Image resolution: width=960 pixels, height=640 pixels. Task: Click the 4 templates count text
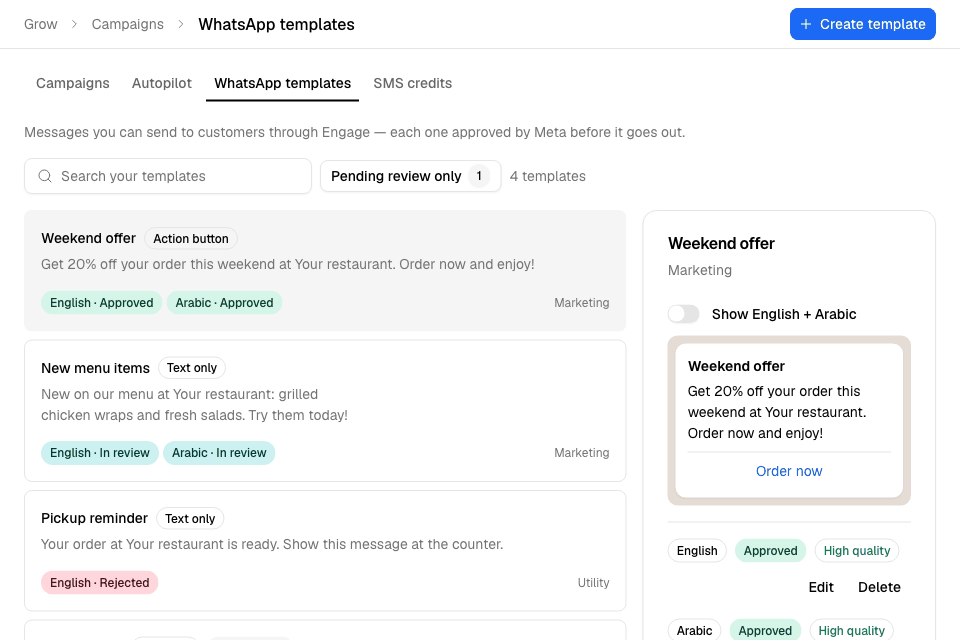(547, 176)
